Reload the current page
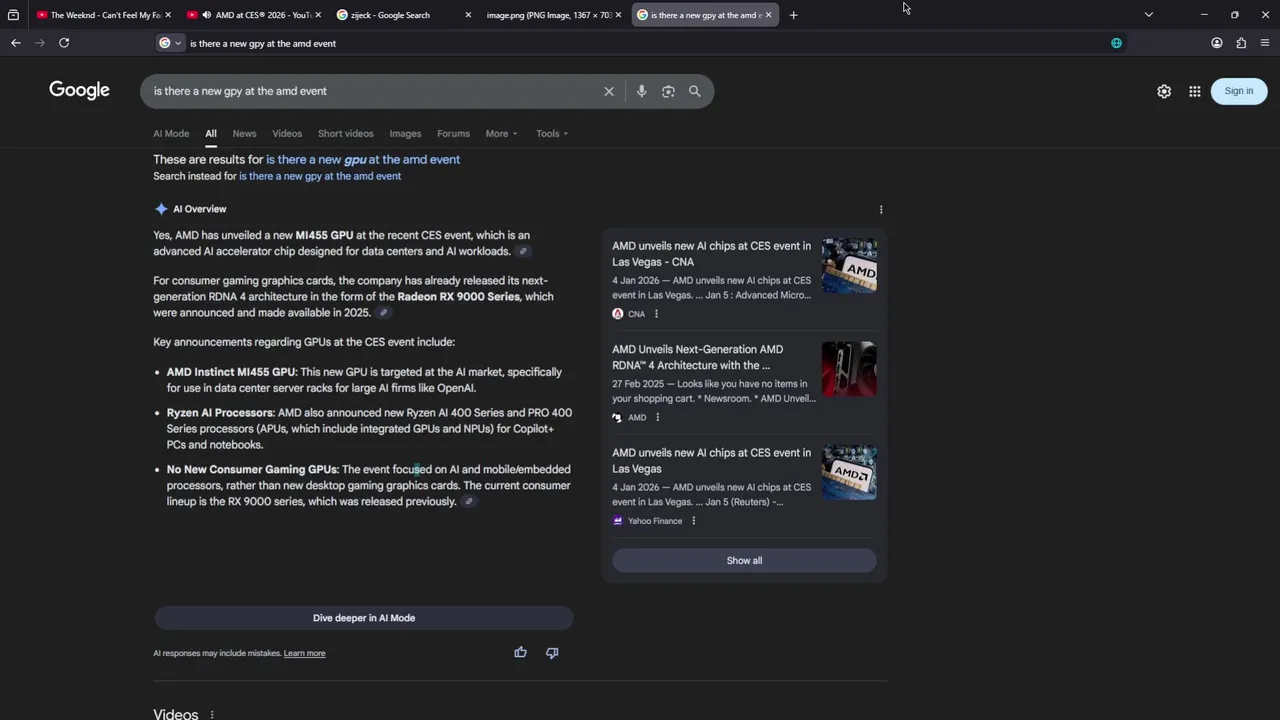The width and height of the screenshot is (1280, 720). pos(64,43)
